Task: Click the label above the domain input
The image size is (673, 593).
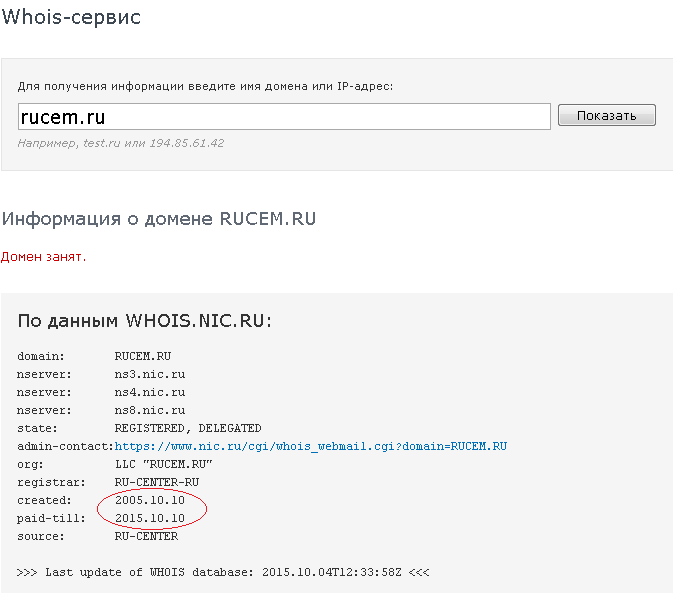Action: click(x=205, y=86)
